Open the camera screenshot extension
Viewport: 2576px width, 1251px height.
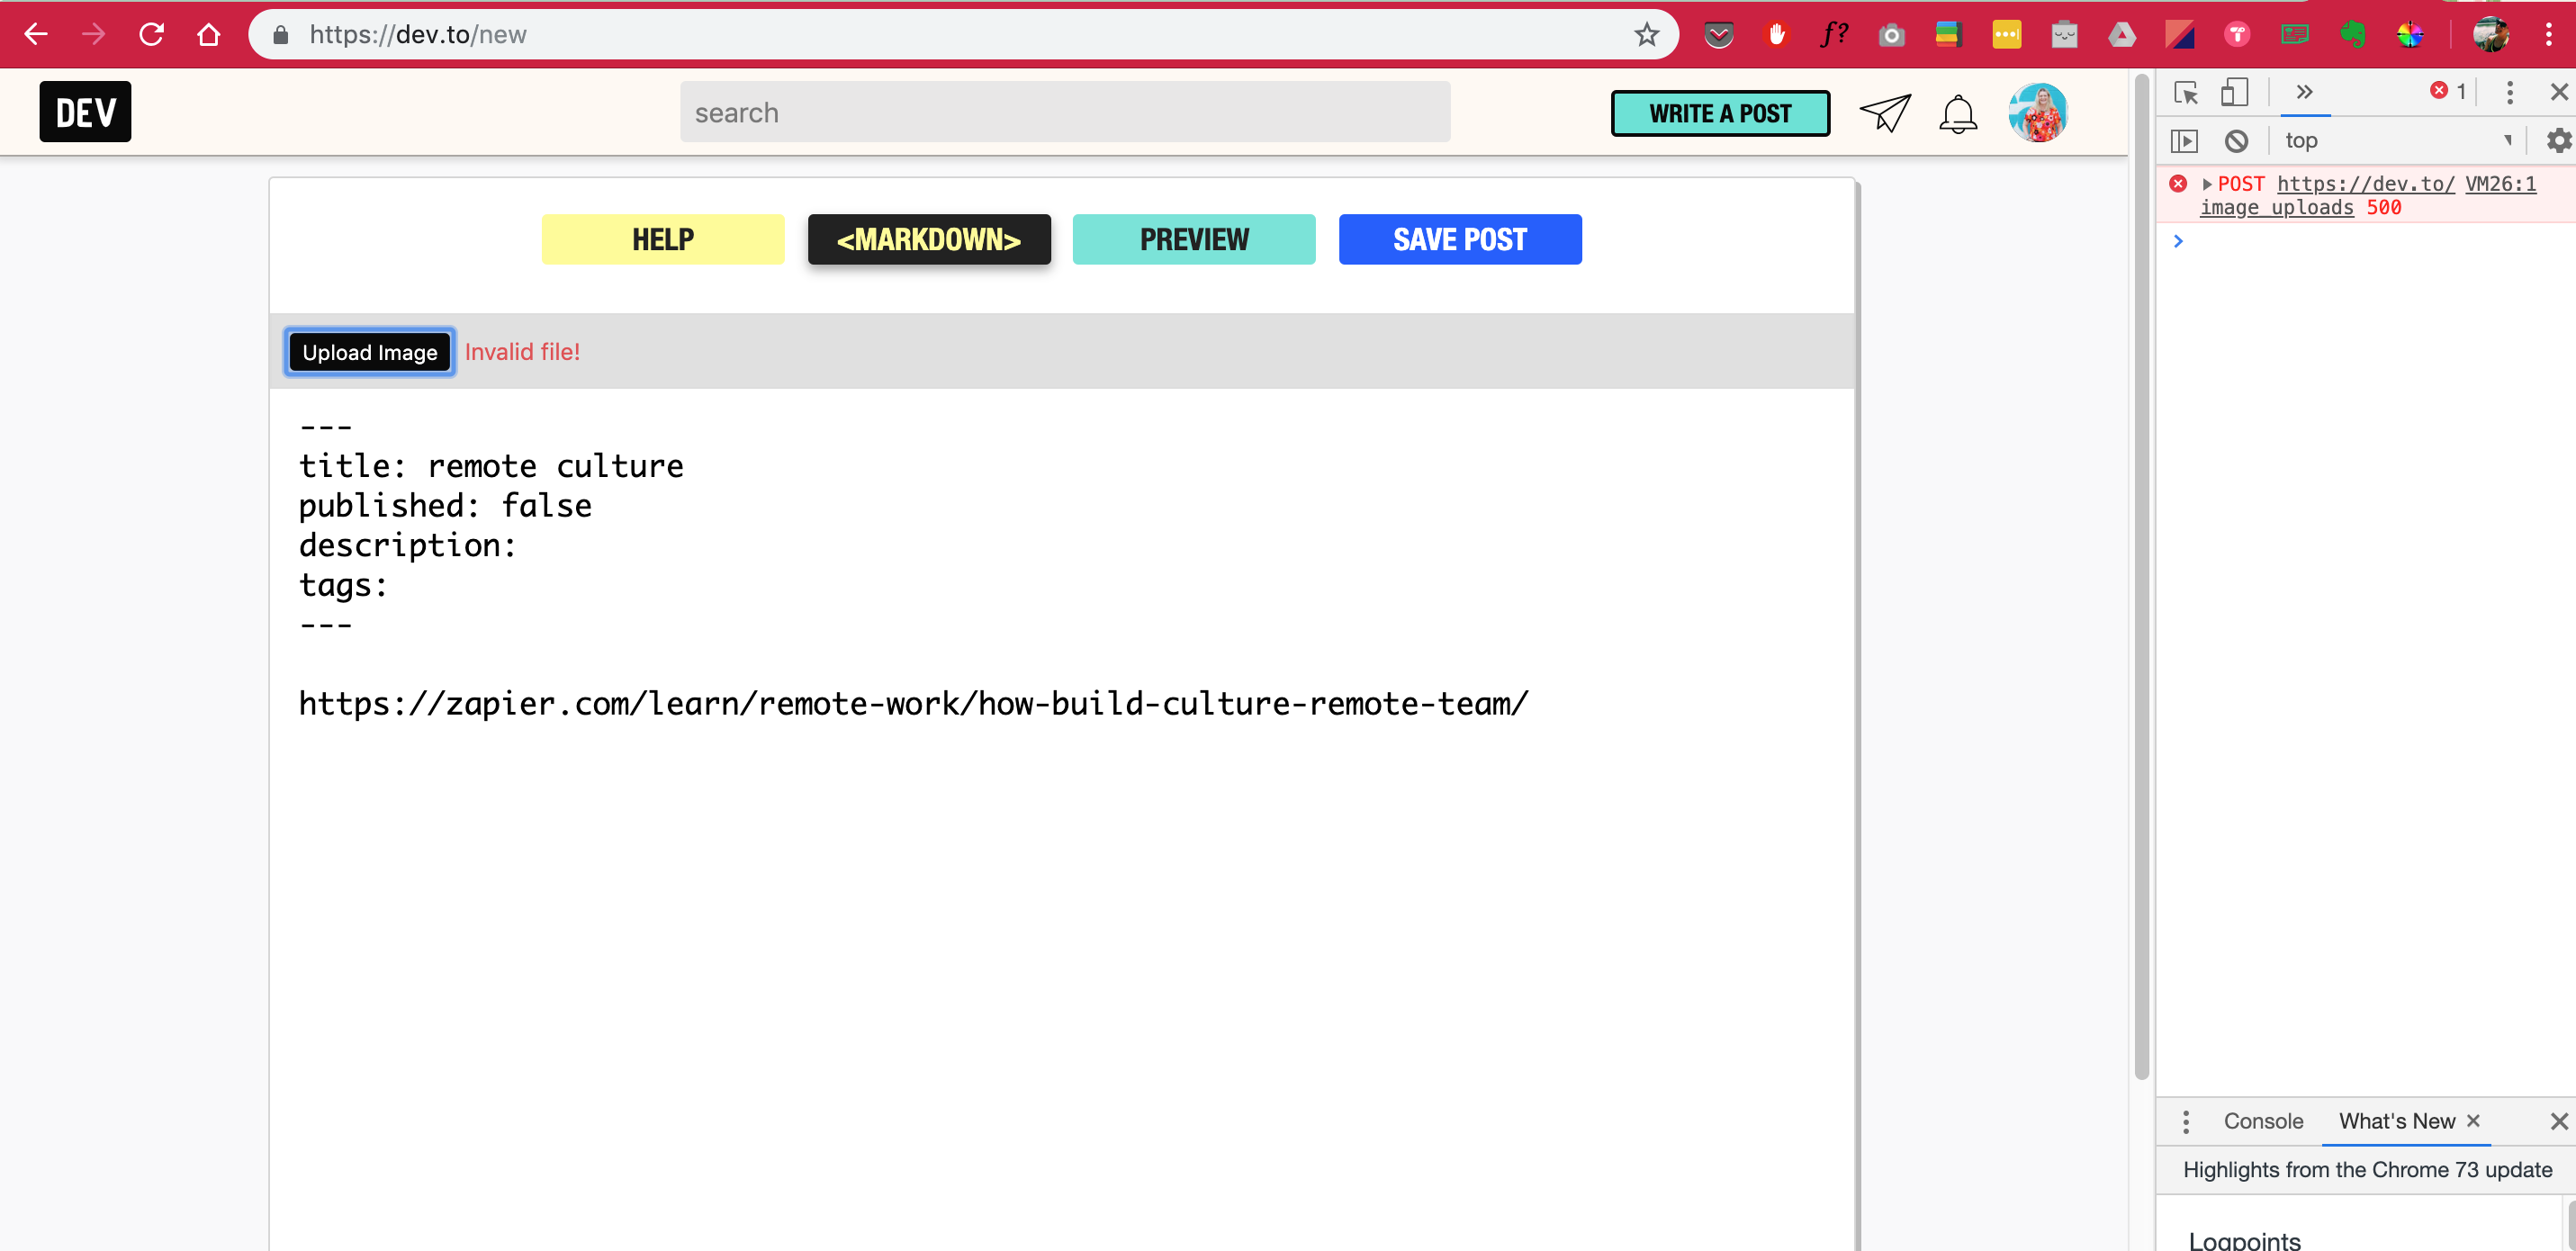pyautogui.click(x=1891, y=34)
